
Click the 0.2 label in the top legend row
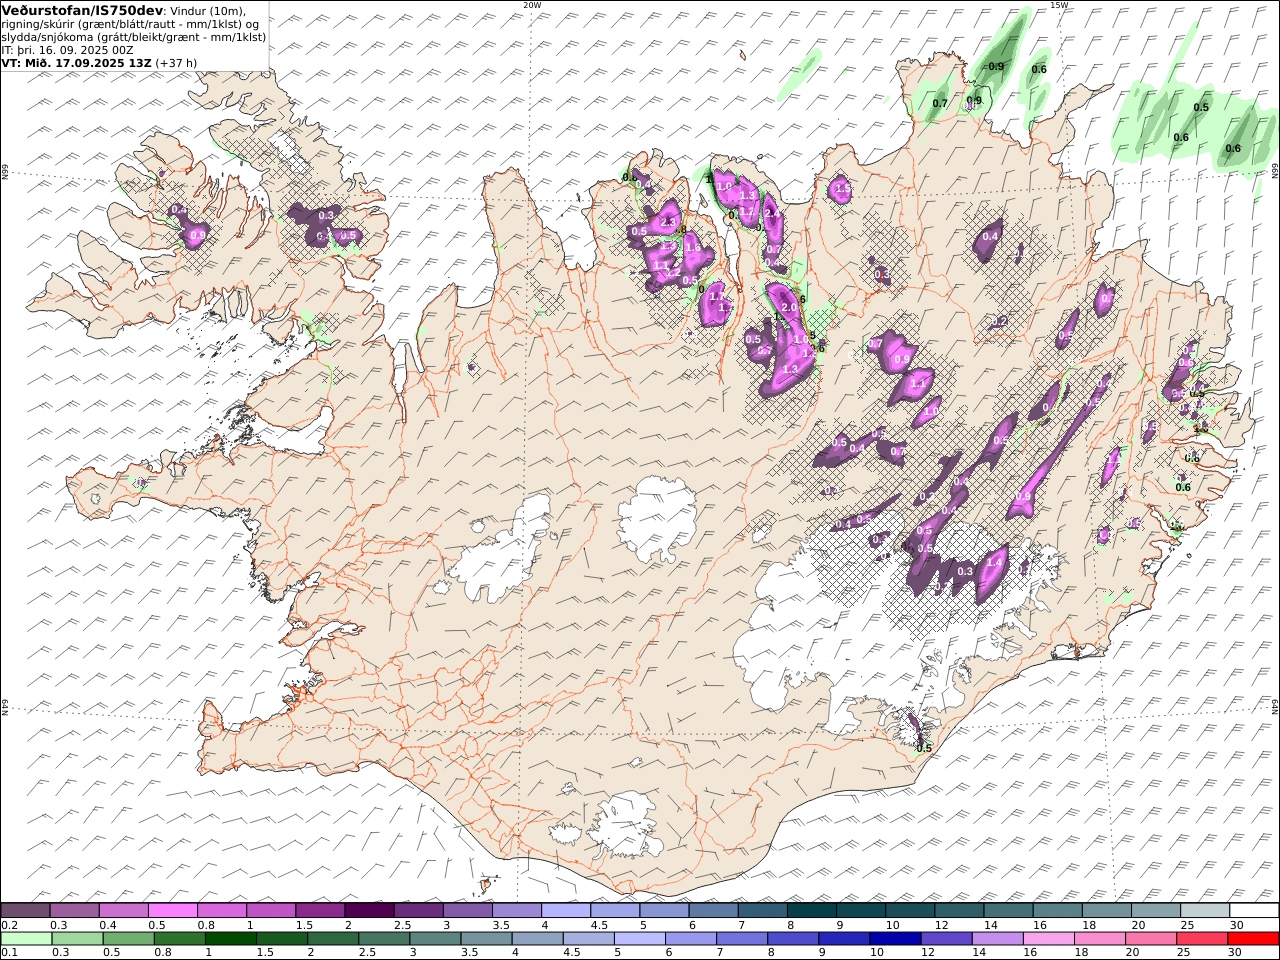coord(8,925)
